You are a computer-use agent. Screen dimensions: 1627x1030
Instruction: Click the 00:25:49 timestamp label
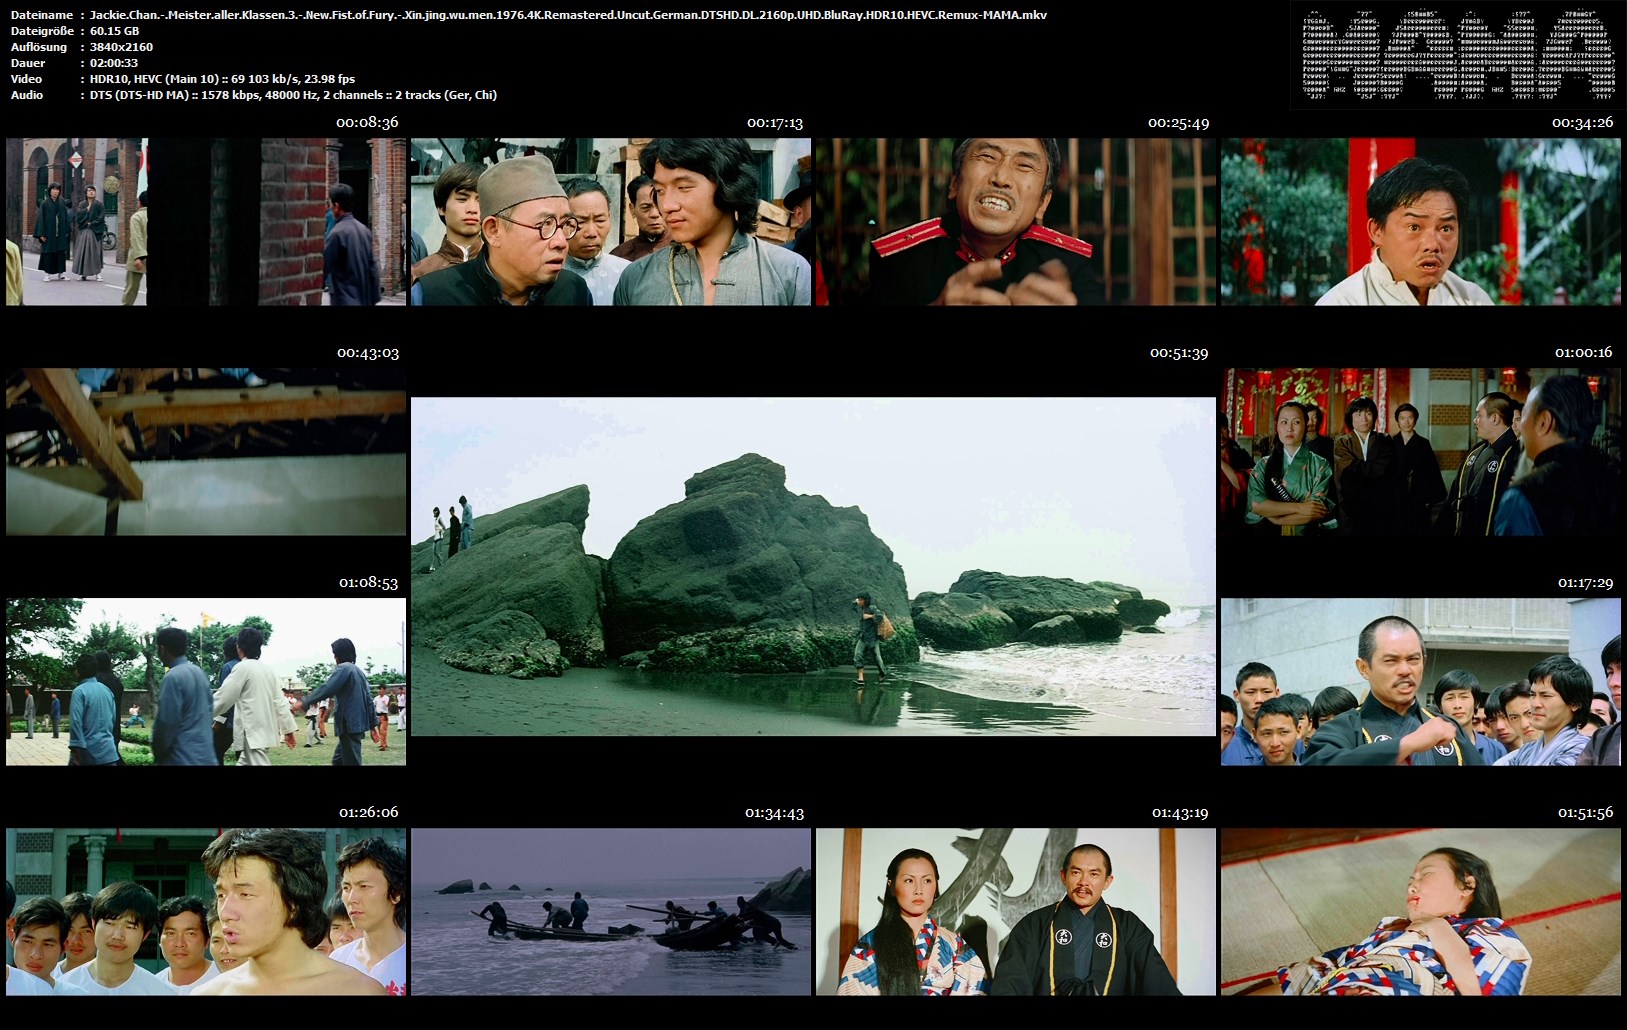tap(1178, 123)
